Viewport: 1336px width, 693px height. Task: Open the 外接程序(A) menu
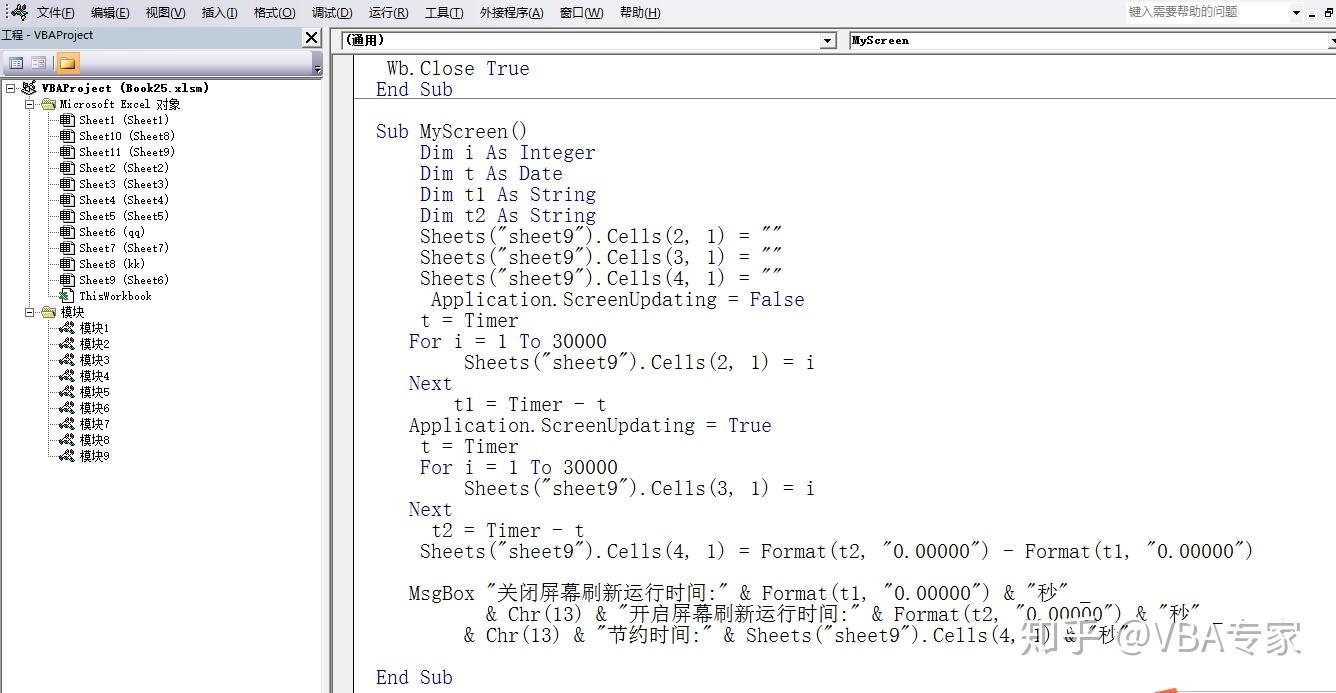pos(512,13)
